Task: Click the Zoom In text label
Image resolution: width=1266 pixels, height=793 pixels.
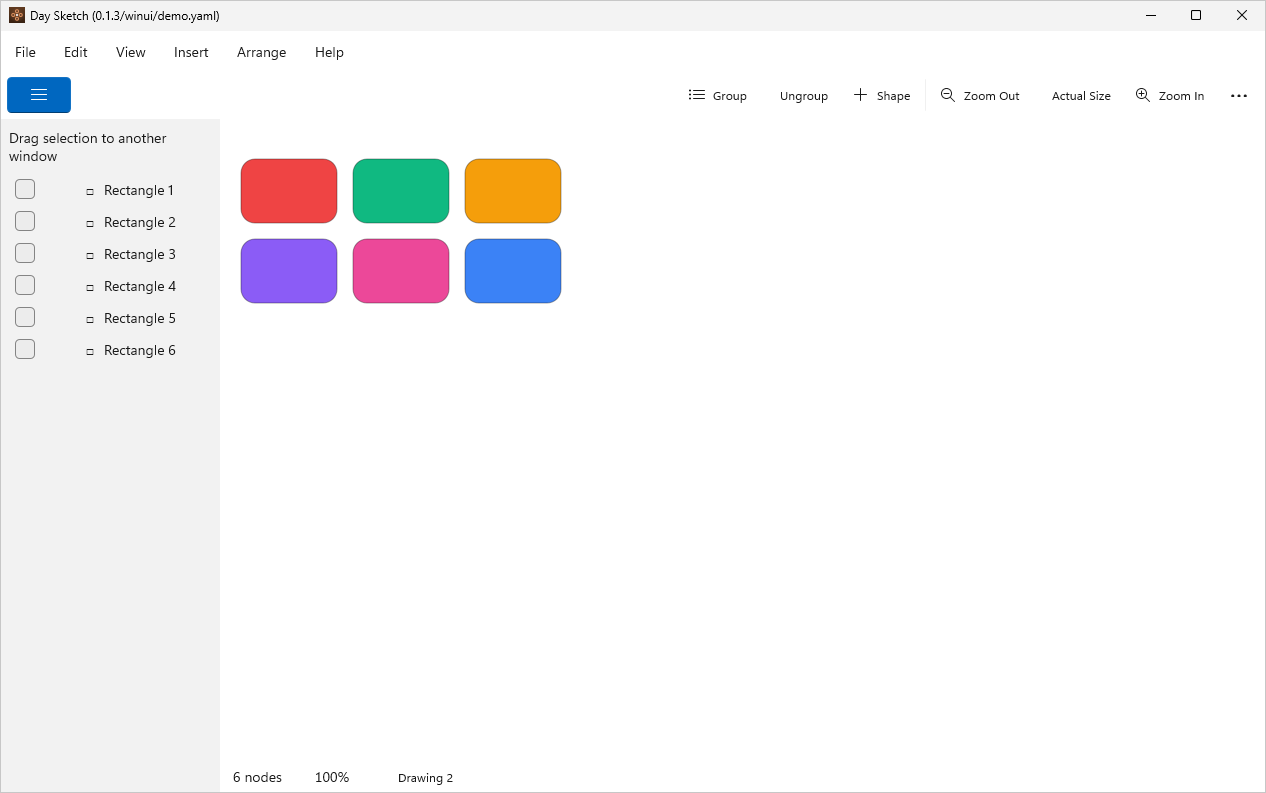Action: point(1181,96)
